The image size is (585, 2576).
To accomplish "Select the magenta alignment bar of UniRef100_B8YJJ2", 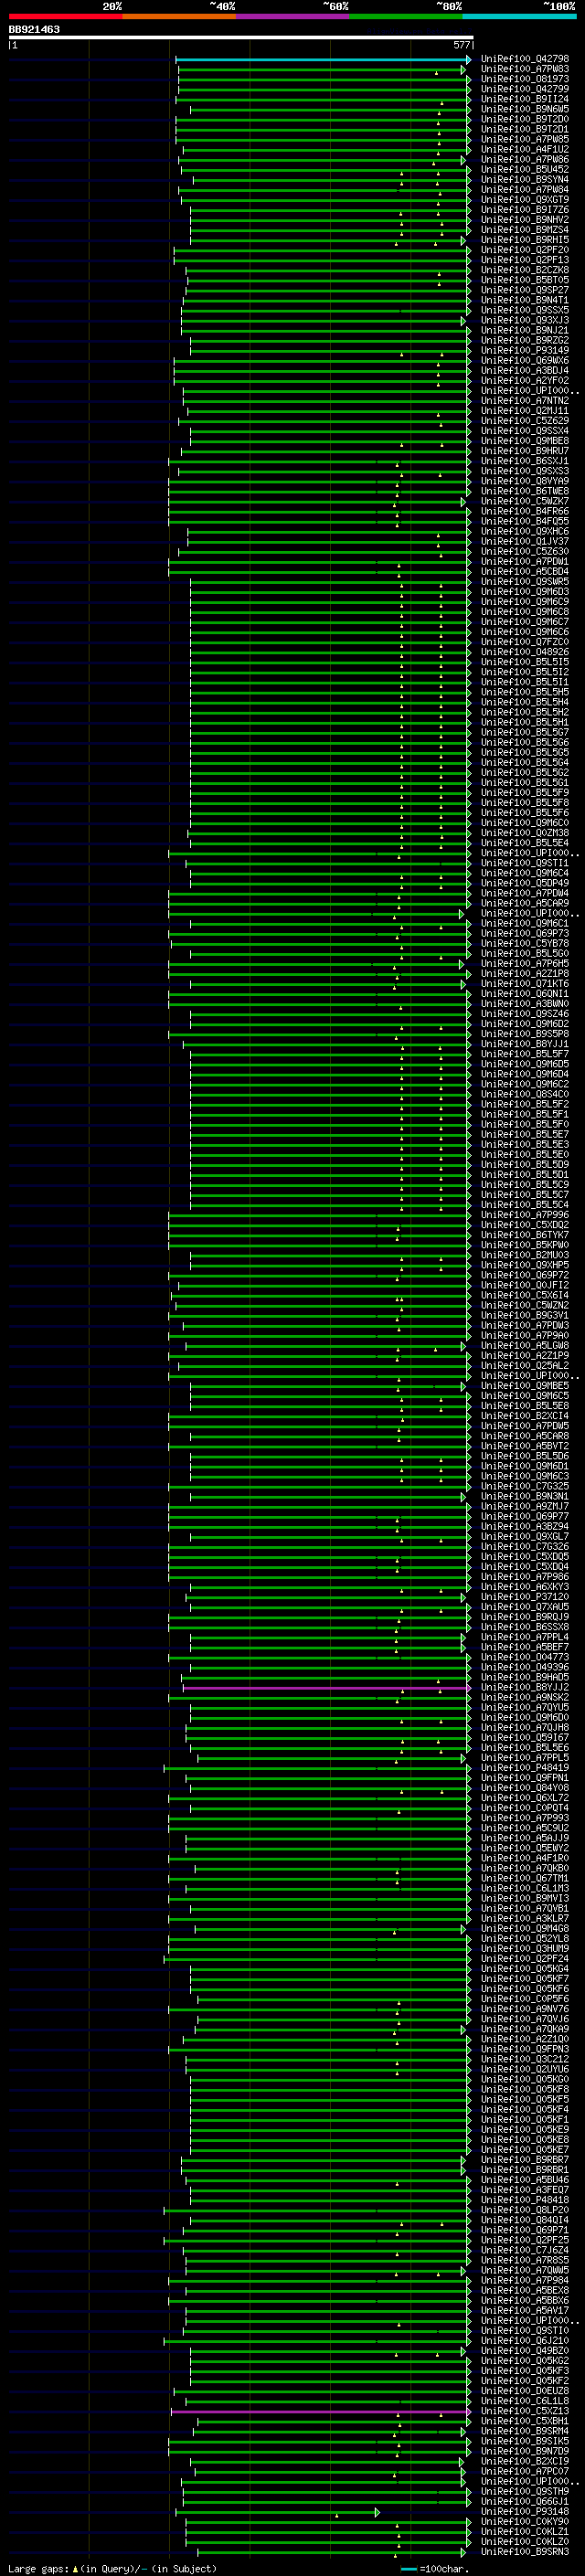I will pyautogui.click(x=326, y=1688).
